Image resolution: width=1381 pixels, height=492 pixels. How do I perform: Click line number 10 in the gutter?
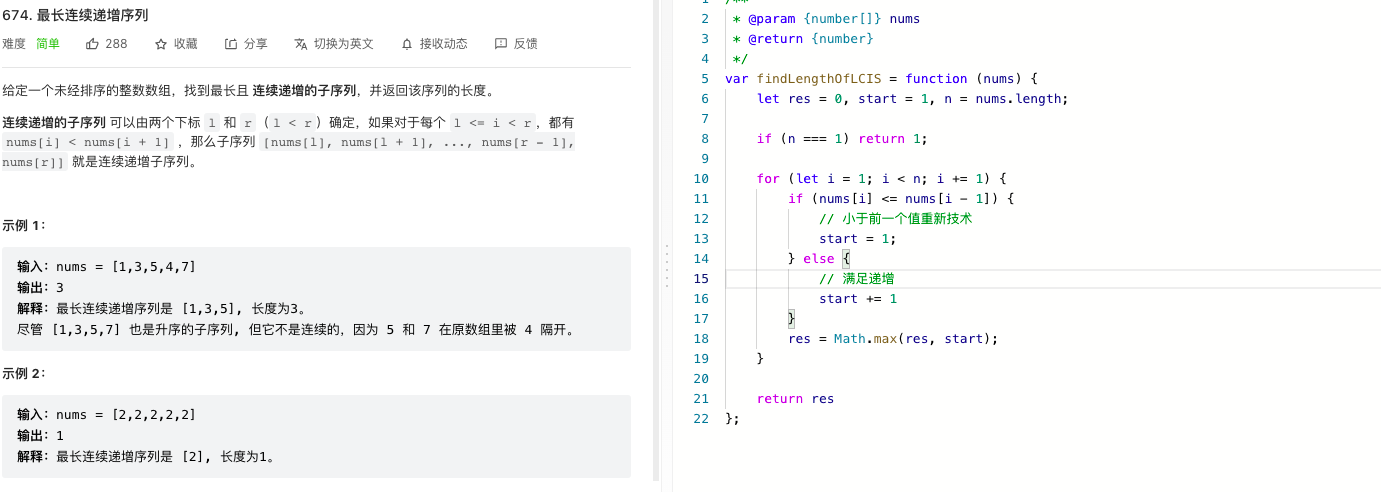click(700, 179)
